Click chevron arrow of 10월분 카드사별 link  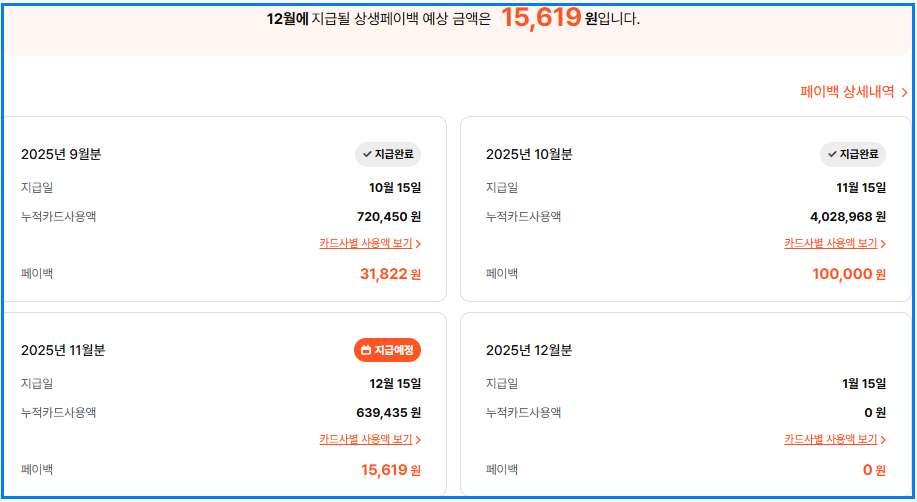click(883, 243)
